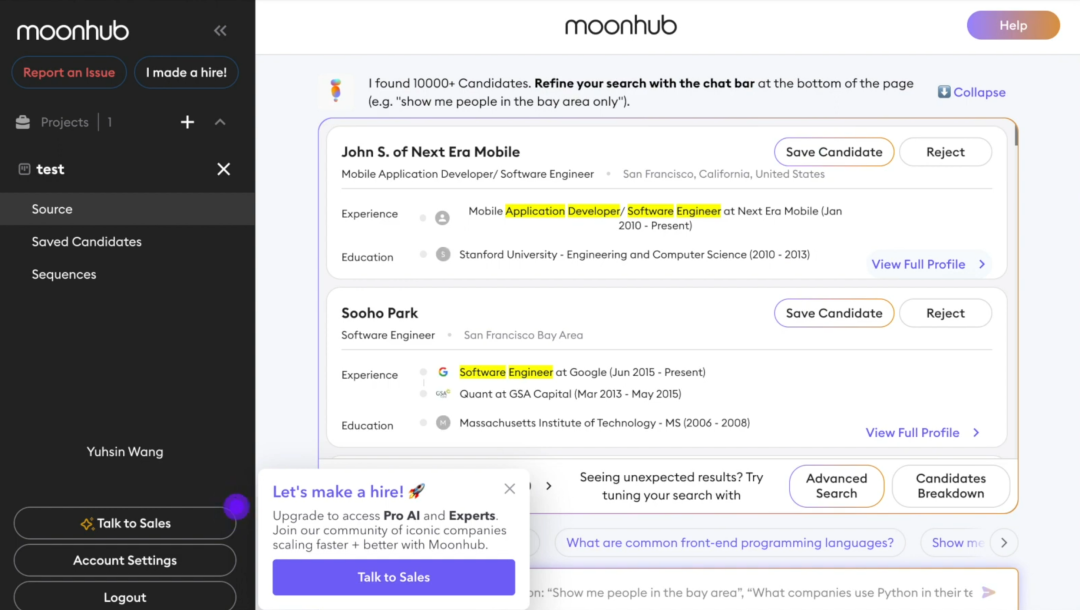1080x610 pixels.
Task: Click the Moonhub assistant avatar icon
Action: click(335, 90)
